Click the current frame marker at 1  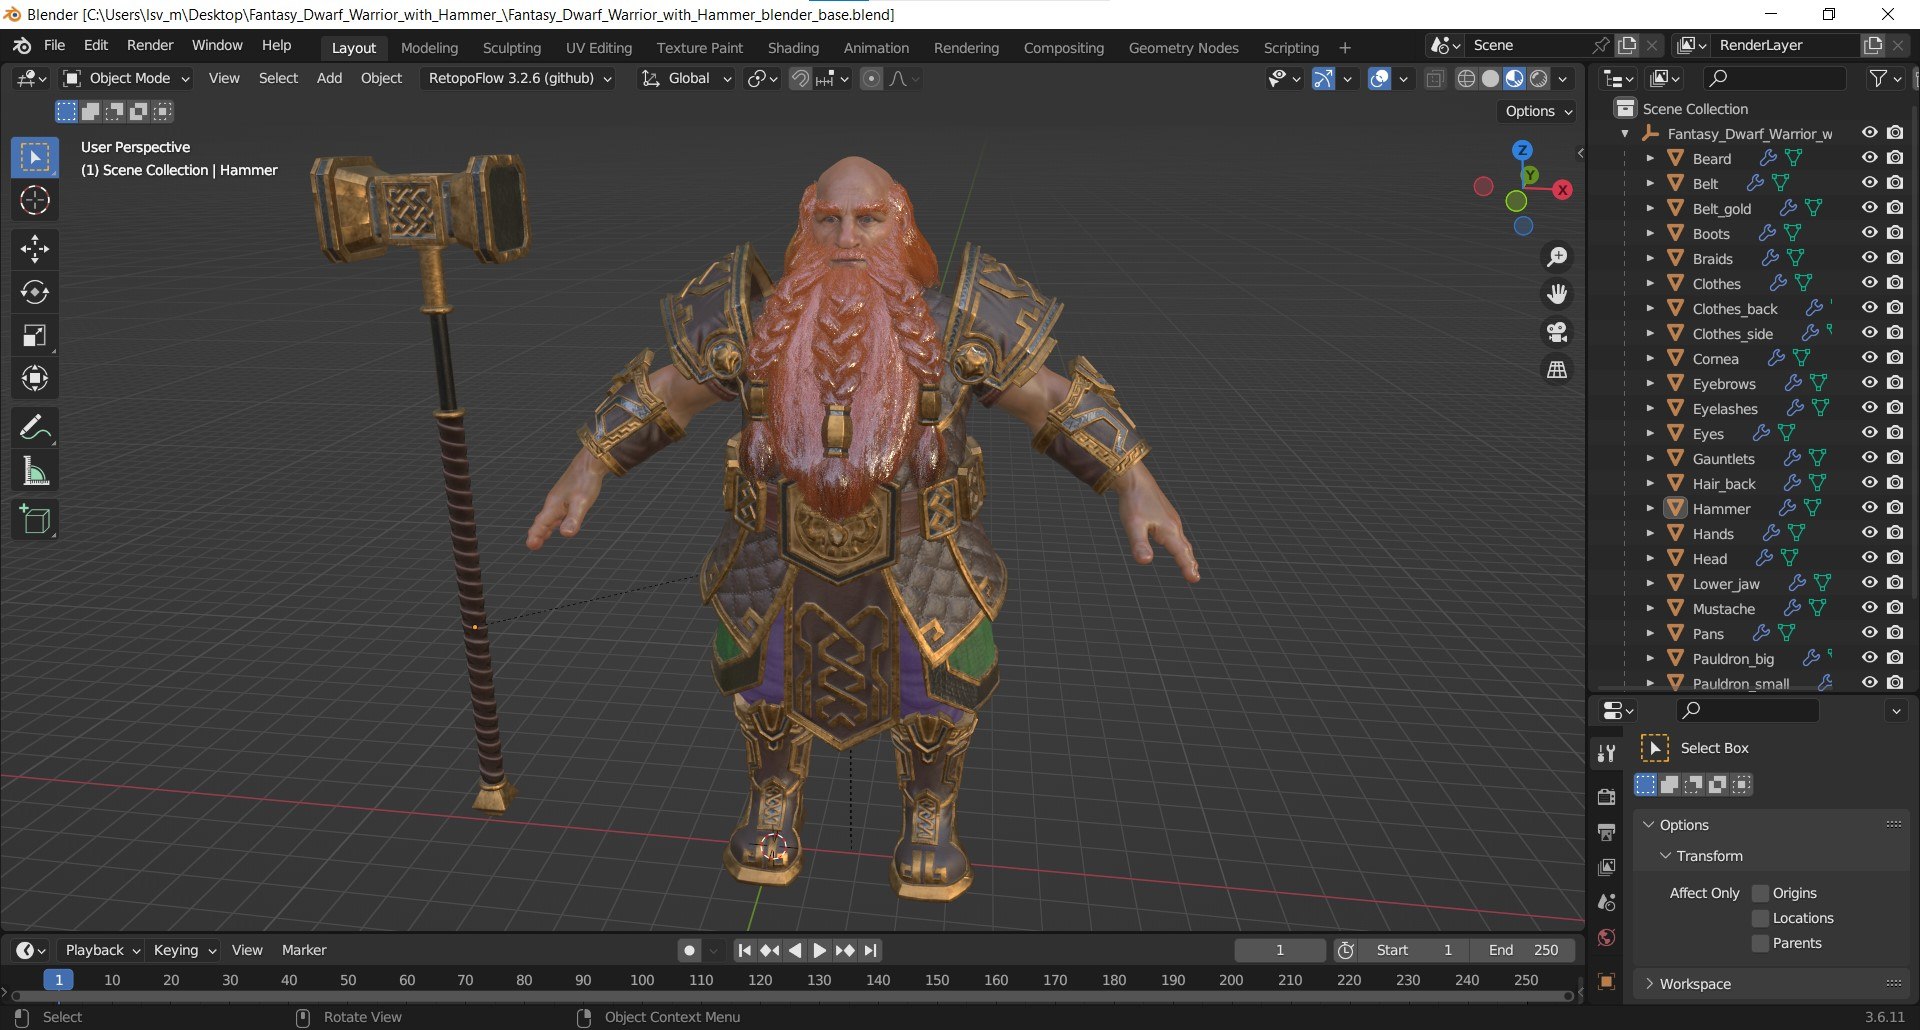[x=59, y=980]
